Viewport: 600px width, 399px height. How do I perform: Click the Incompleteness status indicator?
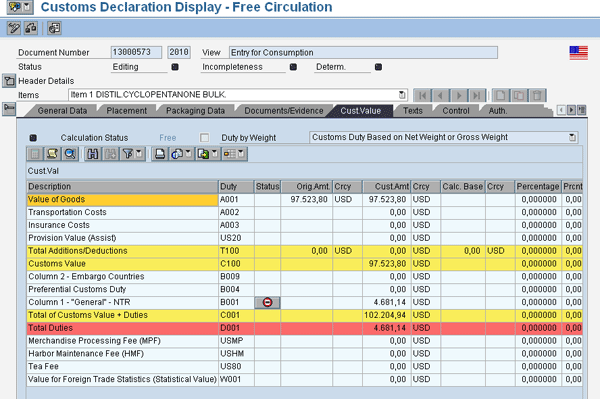coord(293,67)
